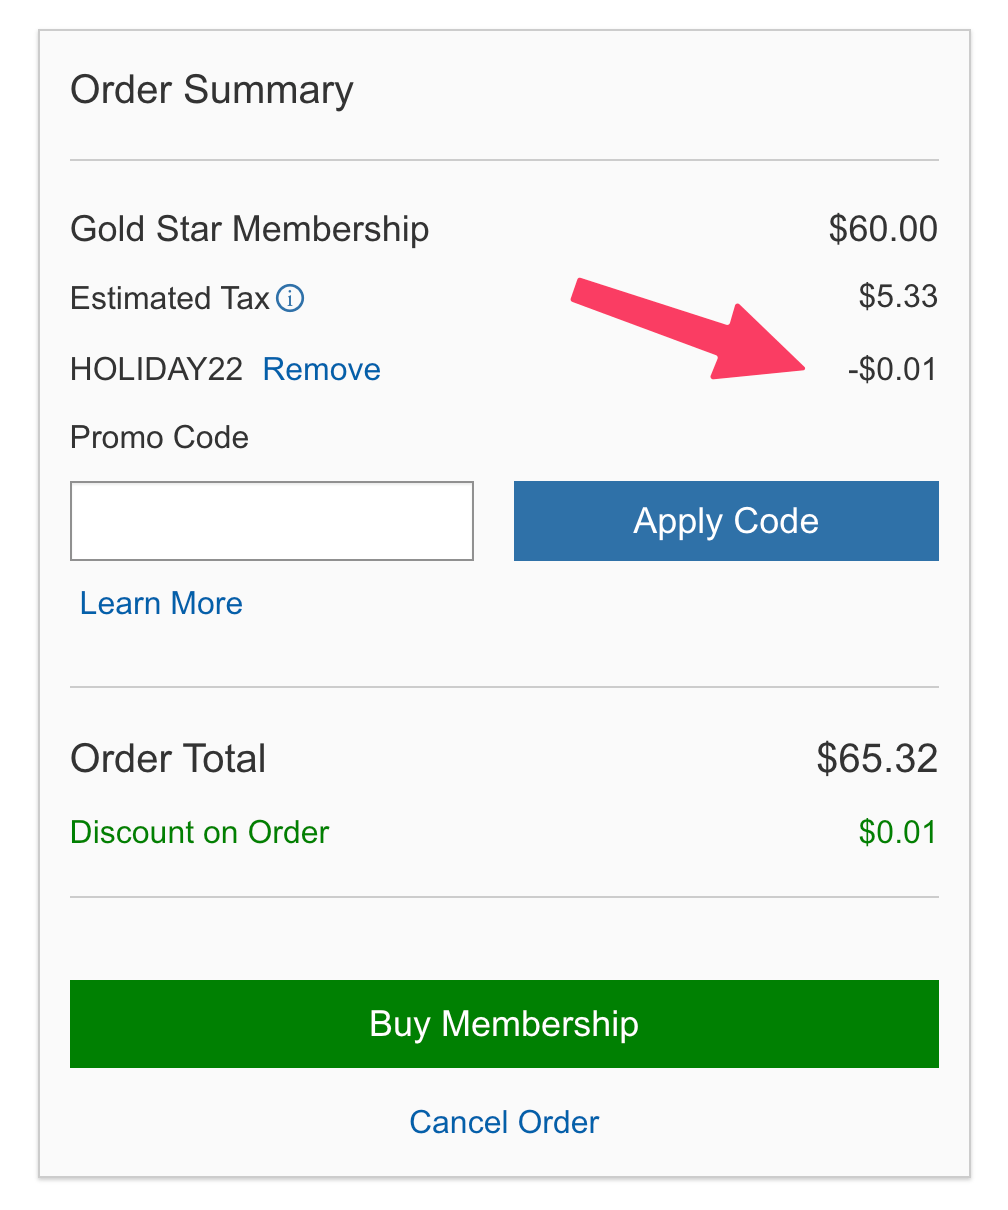
Task: Click the Estimated Tax label text
Action: click(170, 298)
